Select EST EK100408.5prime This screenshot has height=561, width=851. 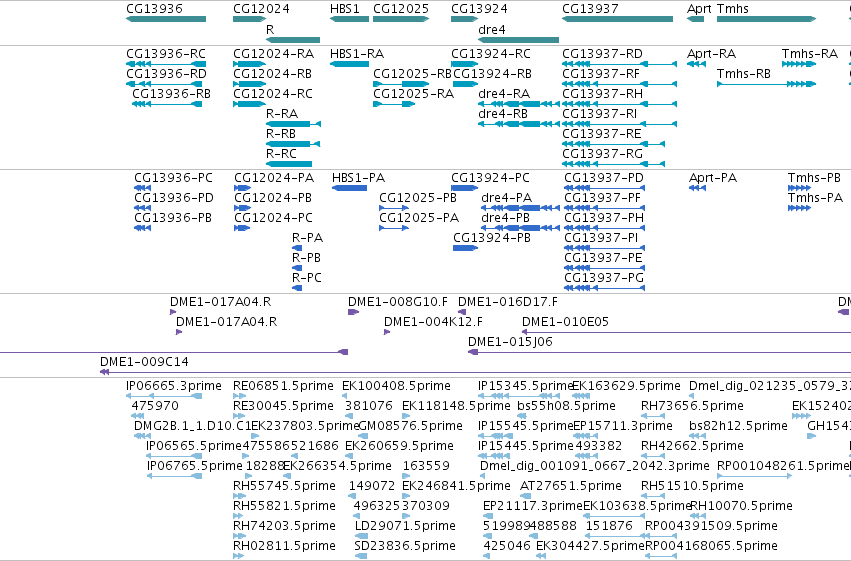[347, 396]
